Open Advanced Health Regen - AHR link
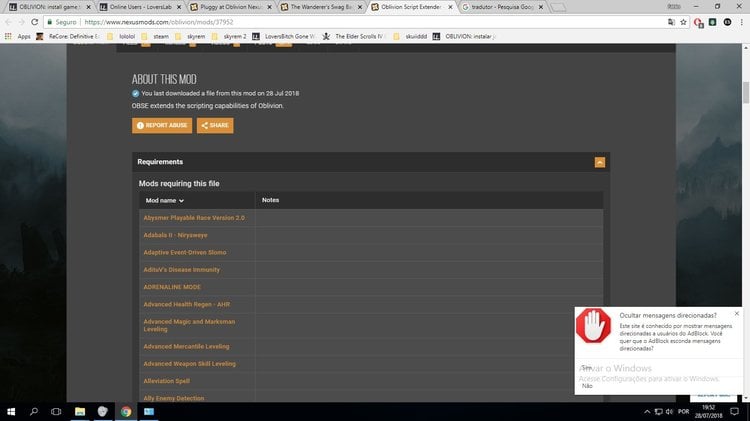The height and width of the screenshot is (421, 750). pyautogui.click(x=187, y=304)
